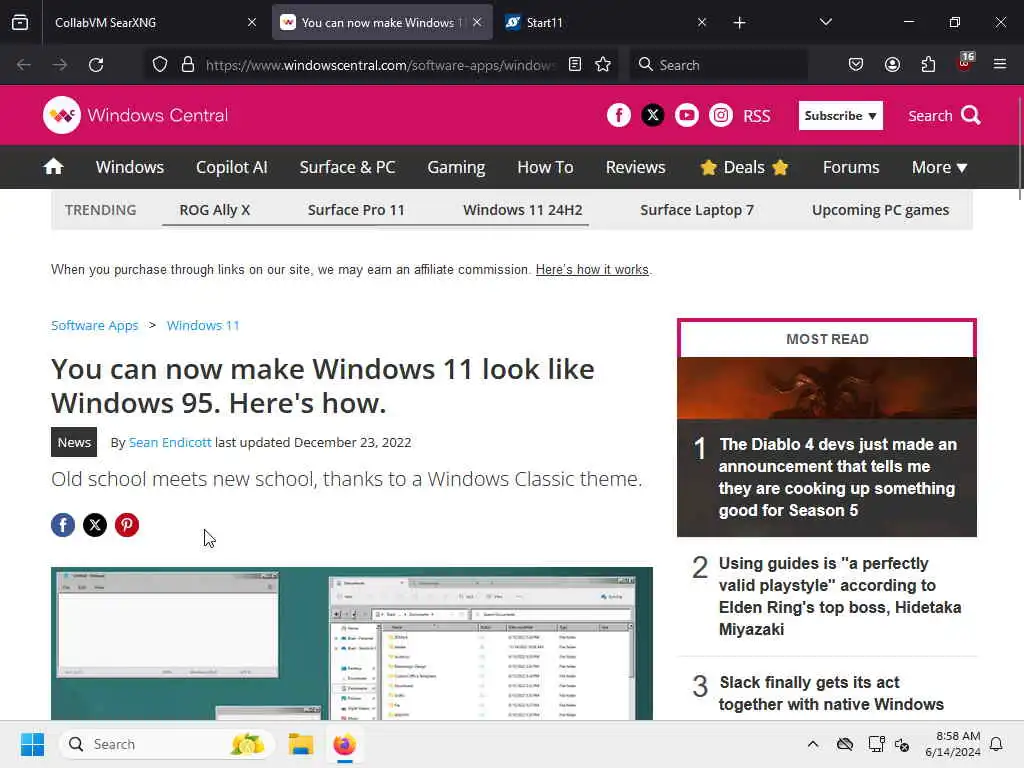
Task: List all tabs dropdown arrow
Action: coord(825,22)
